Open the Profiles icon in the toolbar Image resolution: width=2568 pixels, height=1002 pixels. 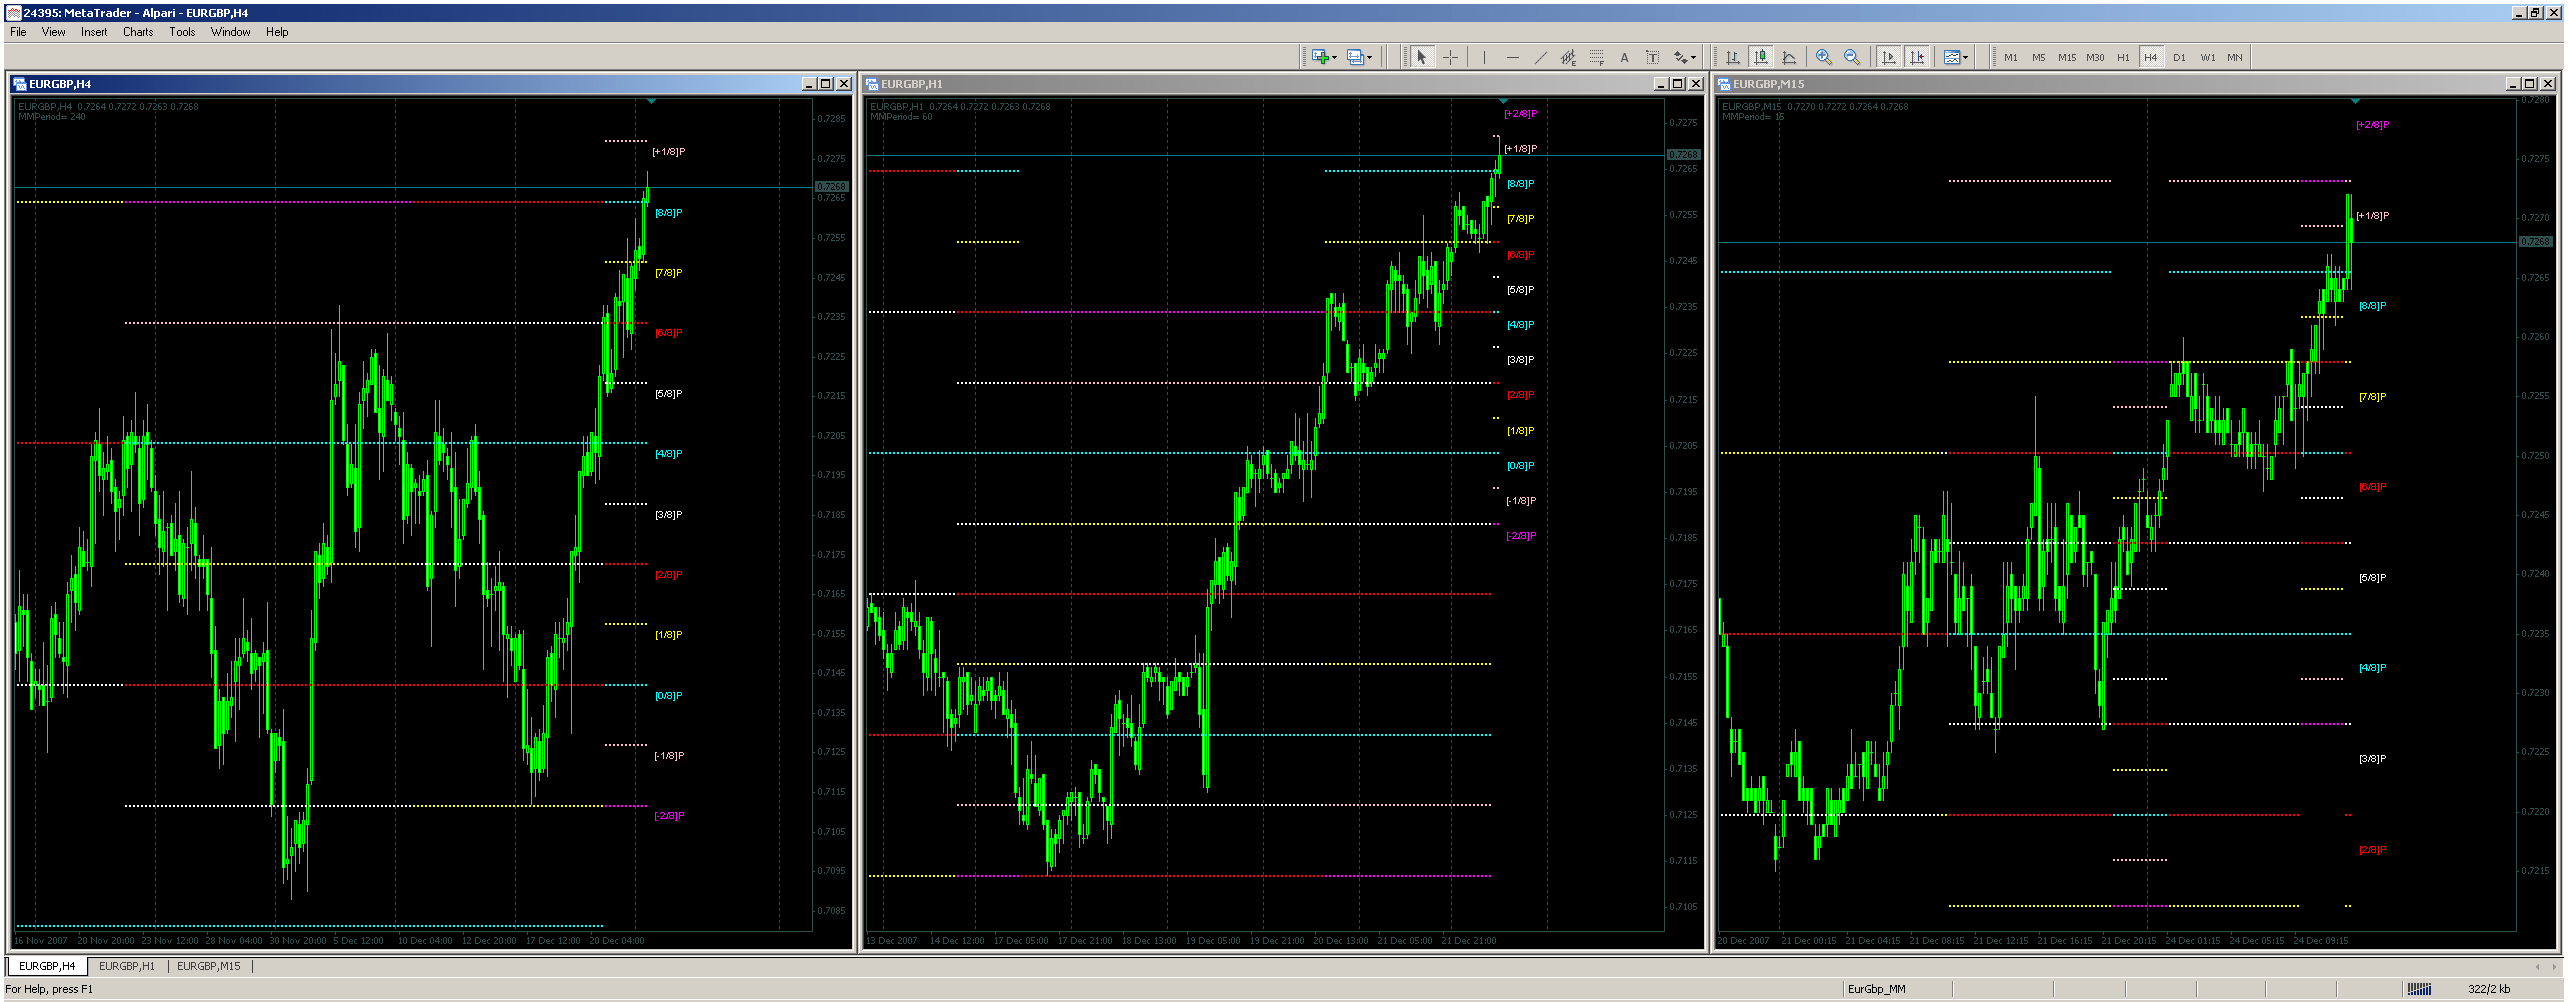pos(1355,57)
